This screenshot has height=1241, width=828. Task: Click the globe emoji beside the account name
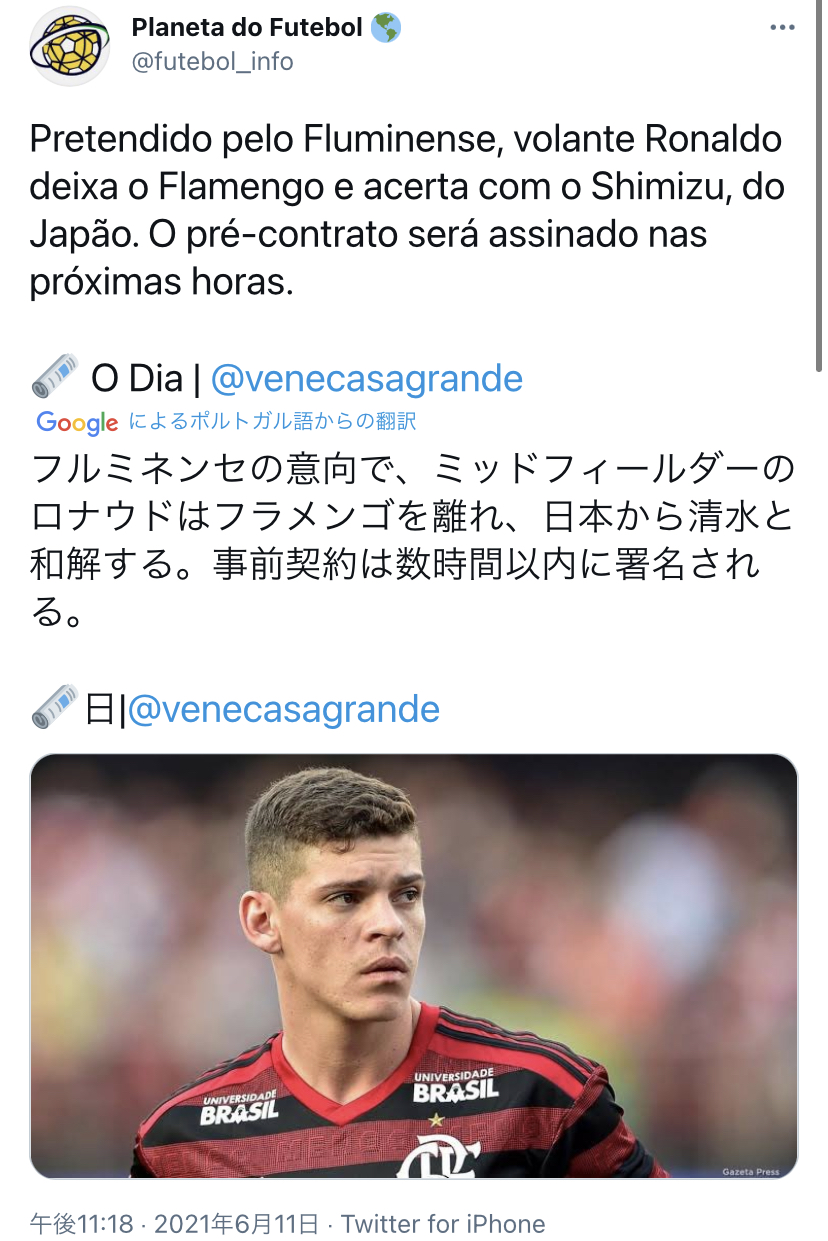click(x=385, y=28)
